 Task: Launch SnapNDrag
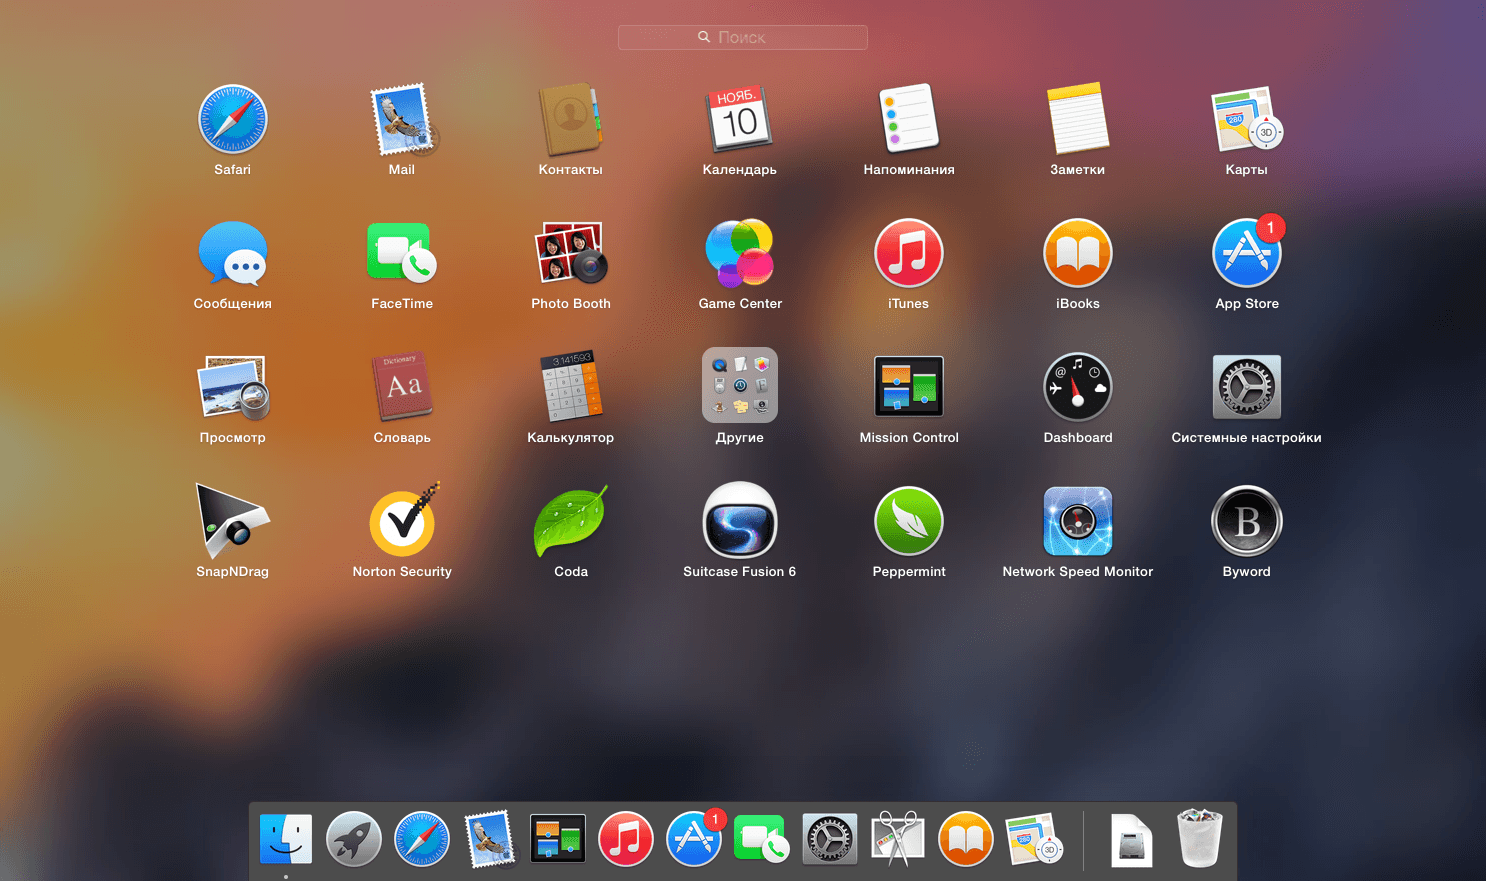pos(232,521)
